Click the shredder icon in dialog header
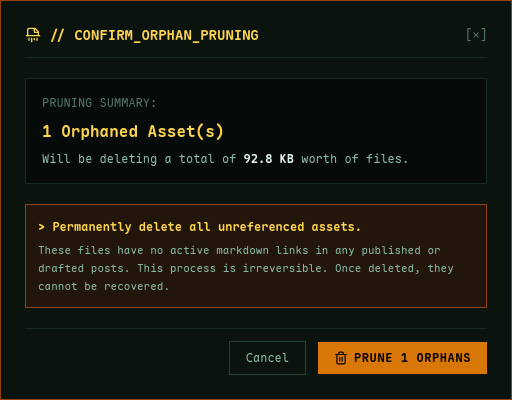This screenshot has height=400, width=512. (33, 35)
